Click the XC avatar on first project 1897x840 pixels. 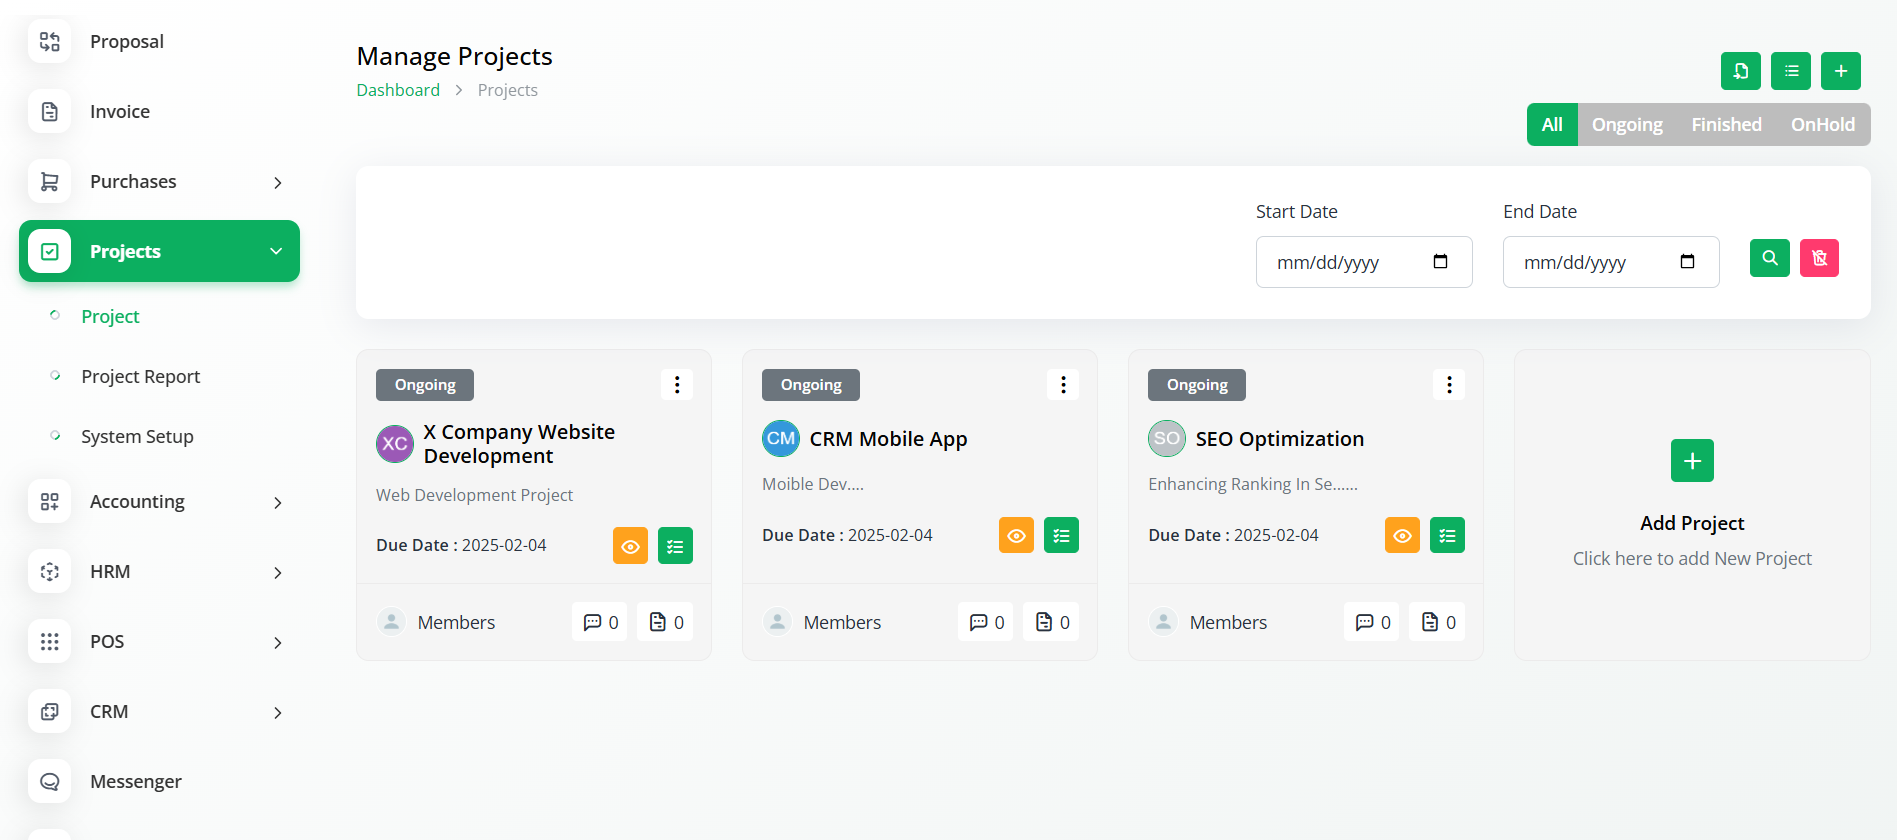[x=395, y=444]
